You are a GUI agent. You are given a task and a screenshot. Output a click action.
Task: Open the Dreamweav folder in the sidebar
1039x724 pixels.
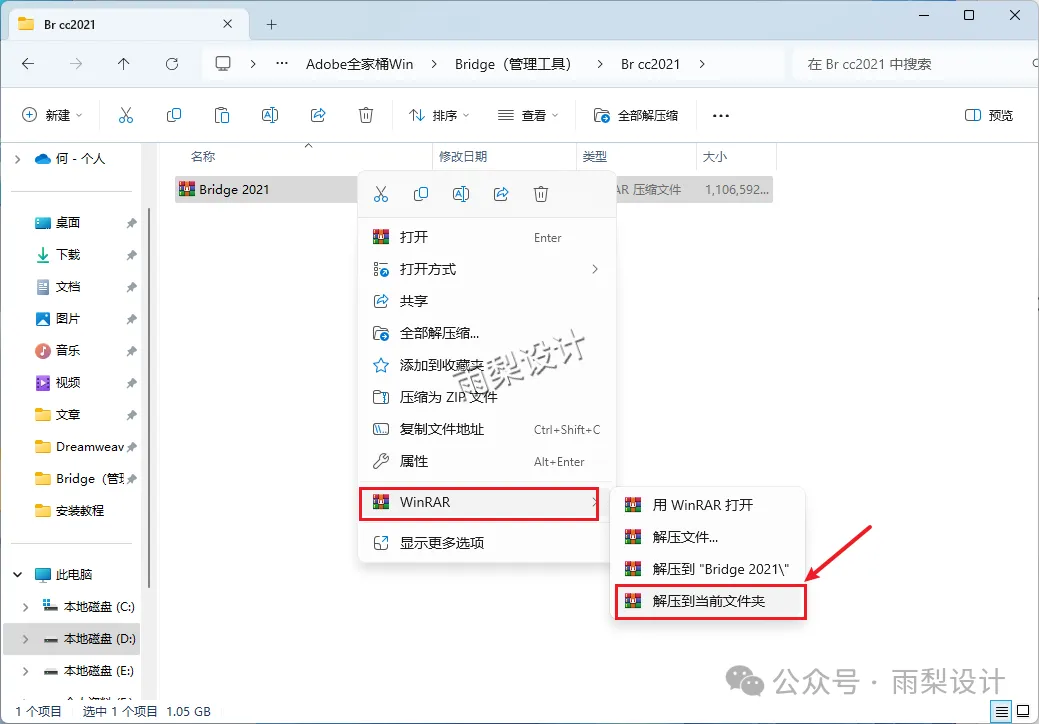89,446
